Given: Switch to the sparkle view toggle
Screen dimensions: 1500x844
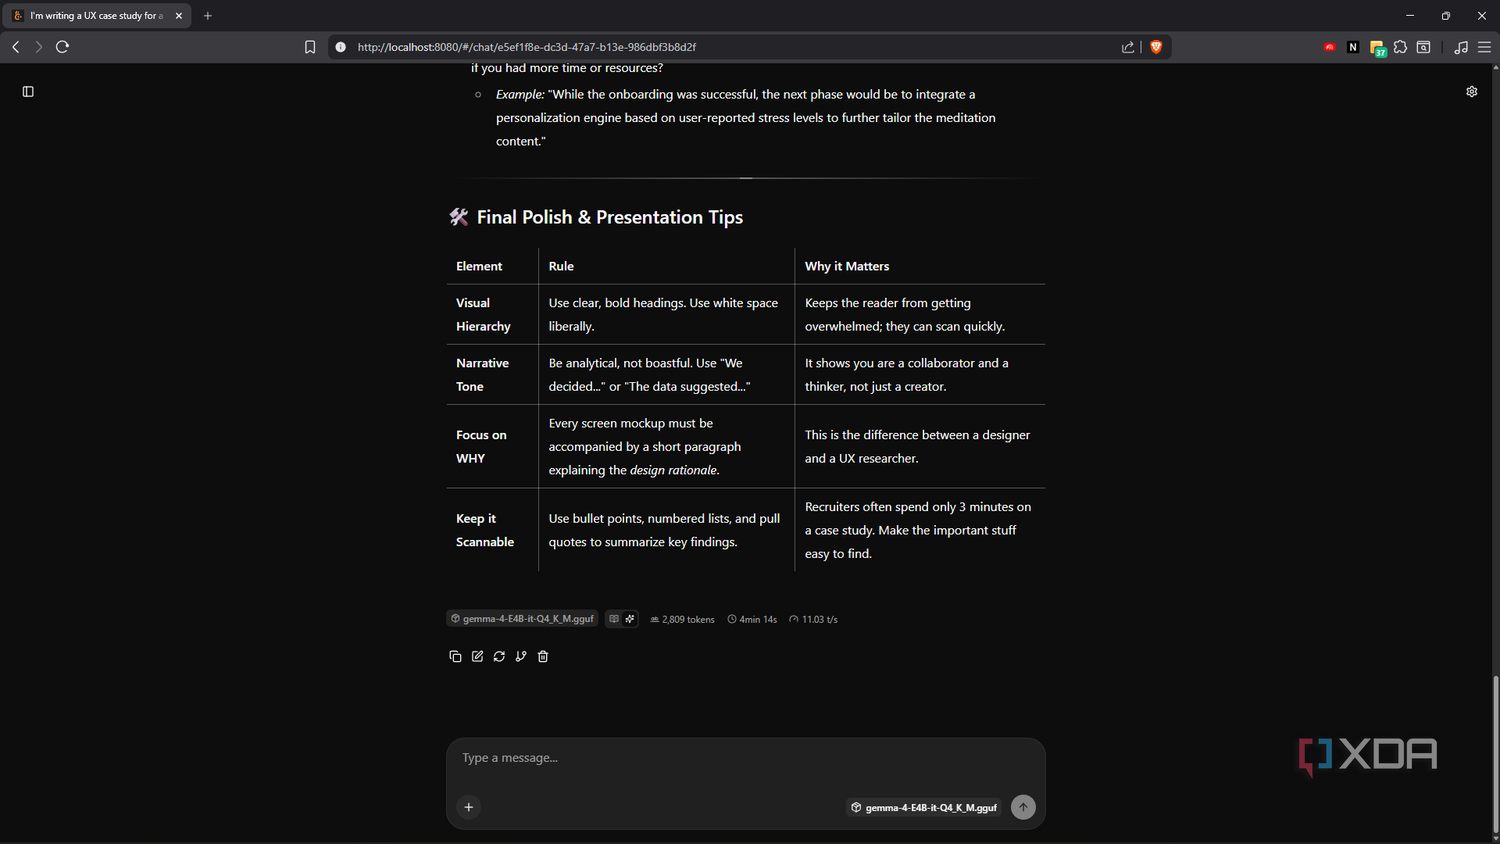Looking at the screenshot, I should pos(630,619).
